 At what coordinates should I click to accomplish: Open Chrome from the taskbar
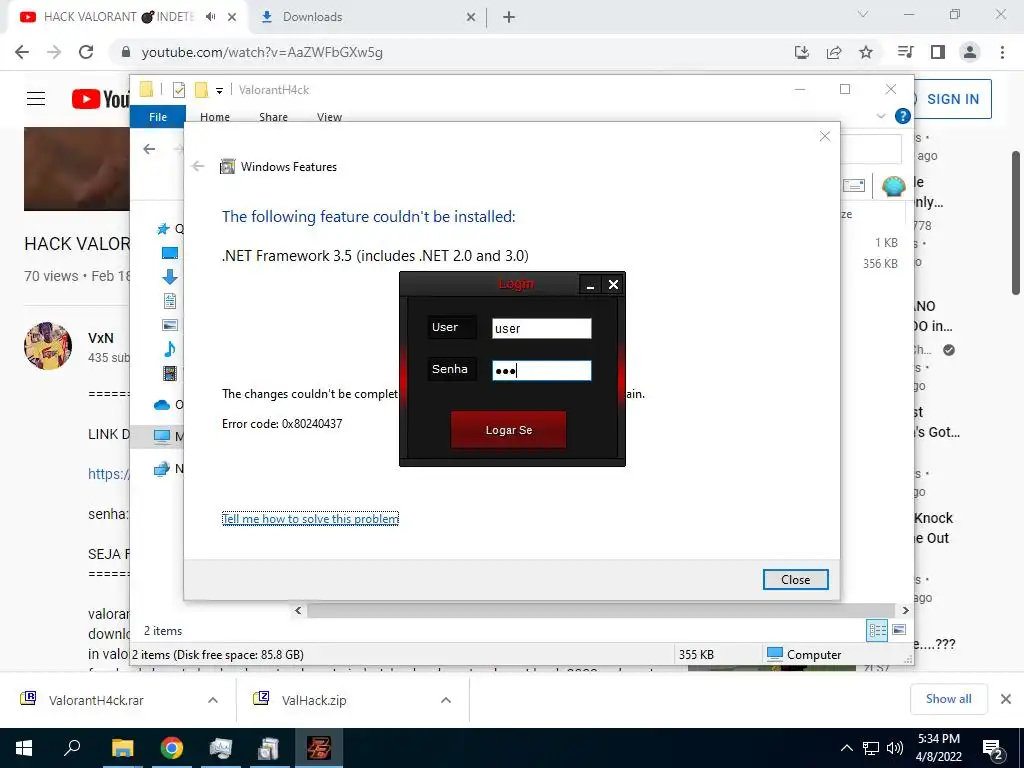(x=172, y=748)
